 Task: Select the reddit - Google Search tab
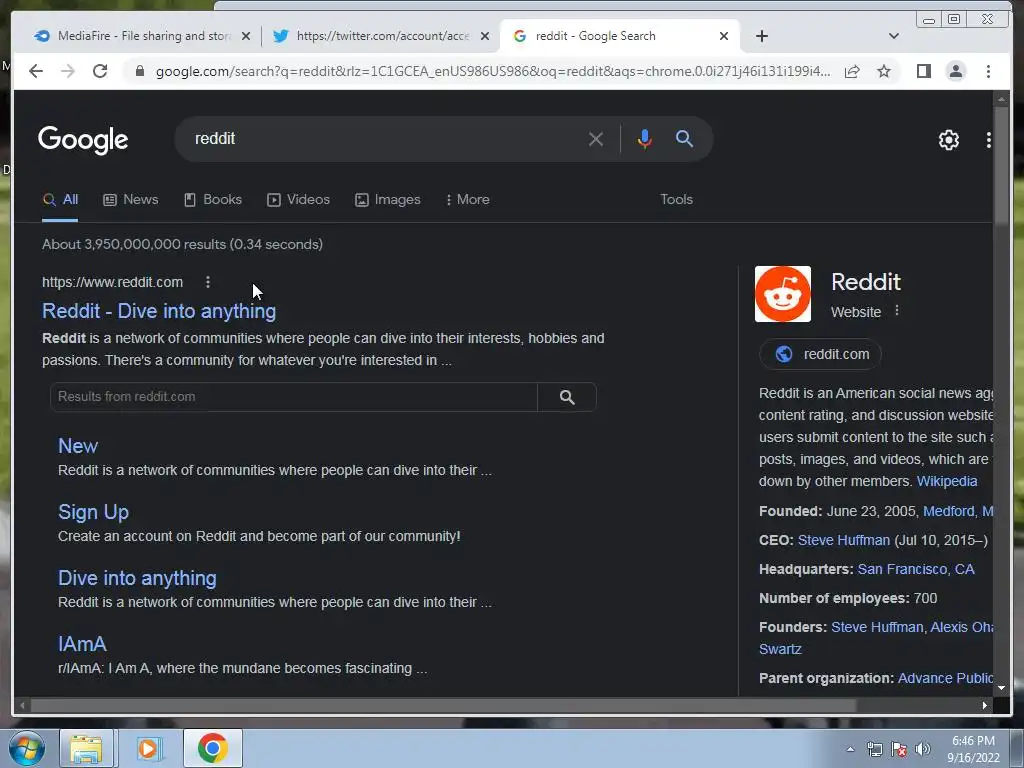[619, 36]
